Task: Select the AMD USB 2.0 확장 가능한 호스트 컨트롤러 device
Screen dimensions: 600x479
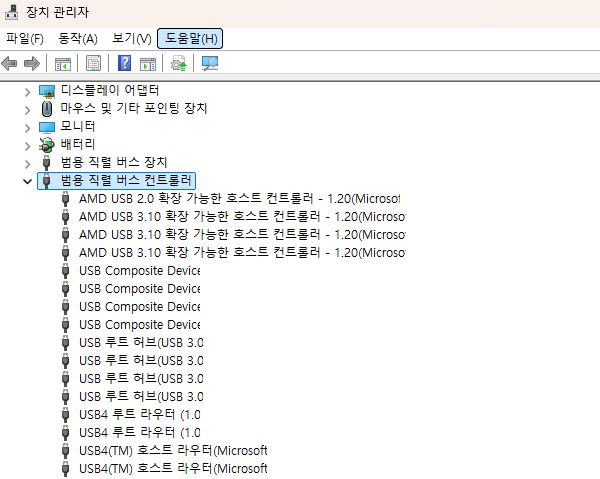Action: coord(240,199)
